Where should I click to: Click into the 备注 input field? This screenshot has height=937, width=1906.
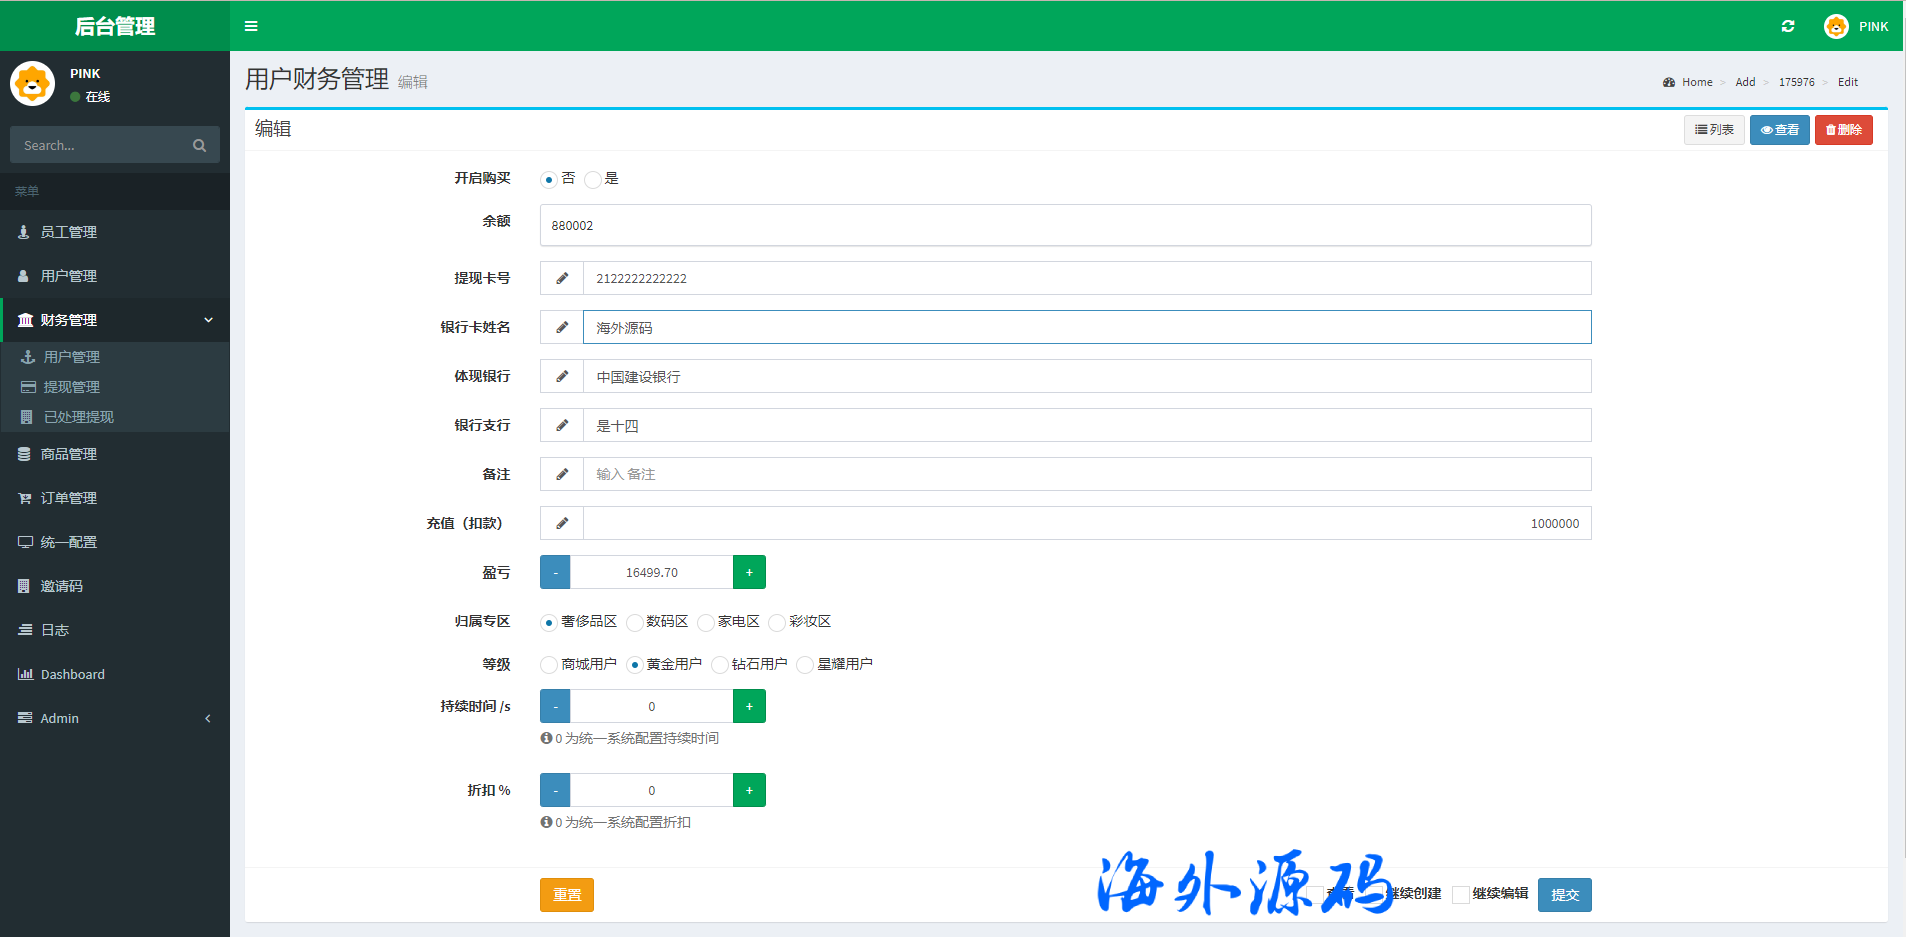[x=1086, y=474]
